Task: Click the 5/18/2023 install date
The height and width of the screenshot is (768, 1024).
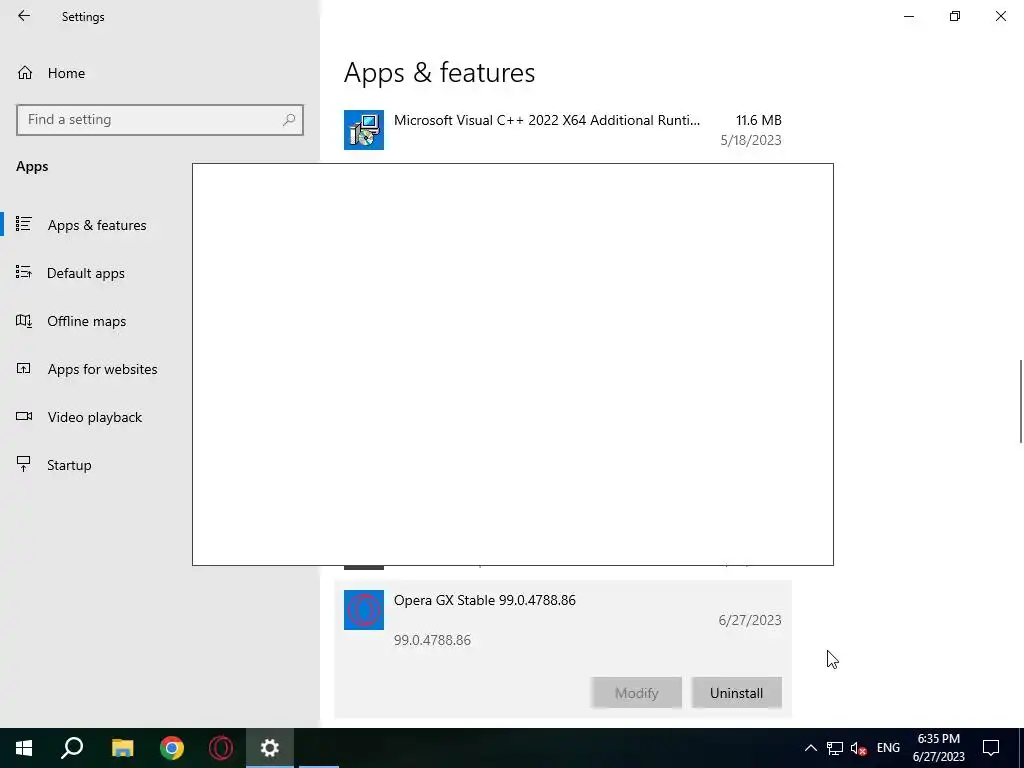Action: [x=751, y=140]
